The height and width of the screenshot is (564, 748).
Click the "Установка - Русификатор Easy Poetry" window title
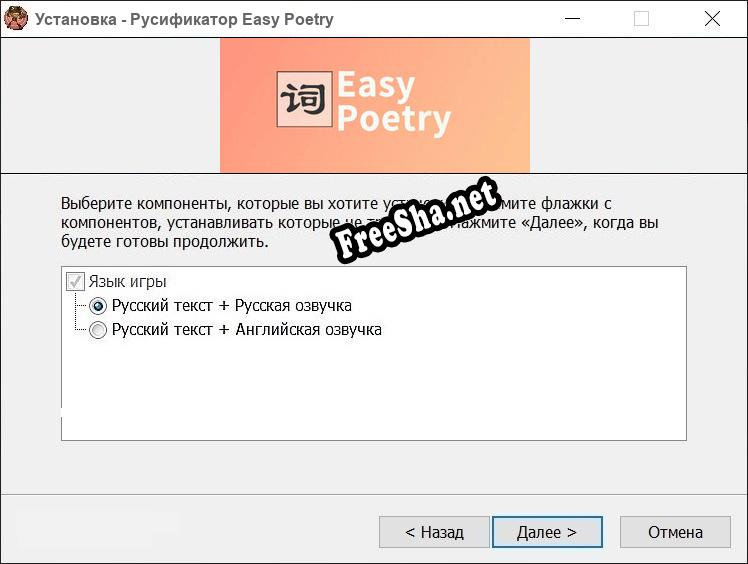click(x=185, y=19)
